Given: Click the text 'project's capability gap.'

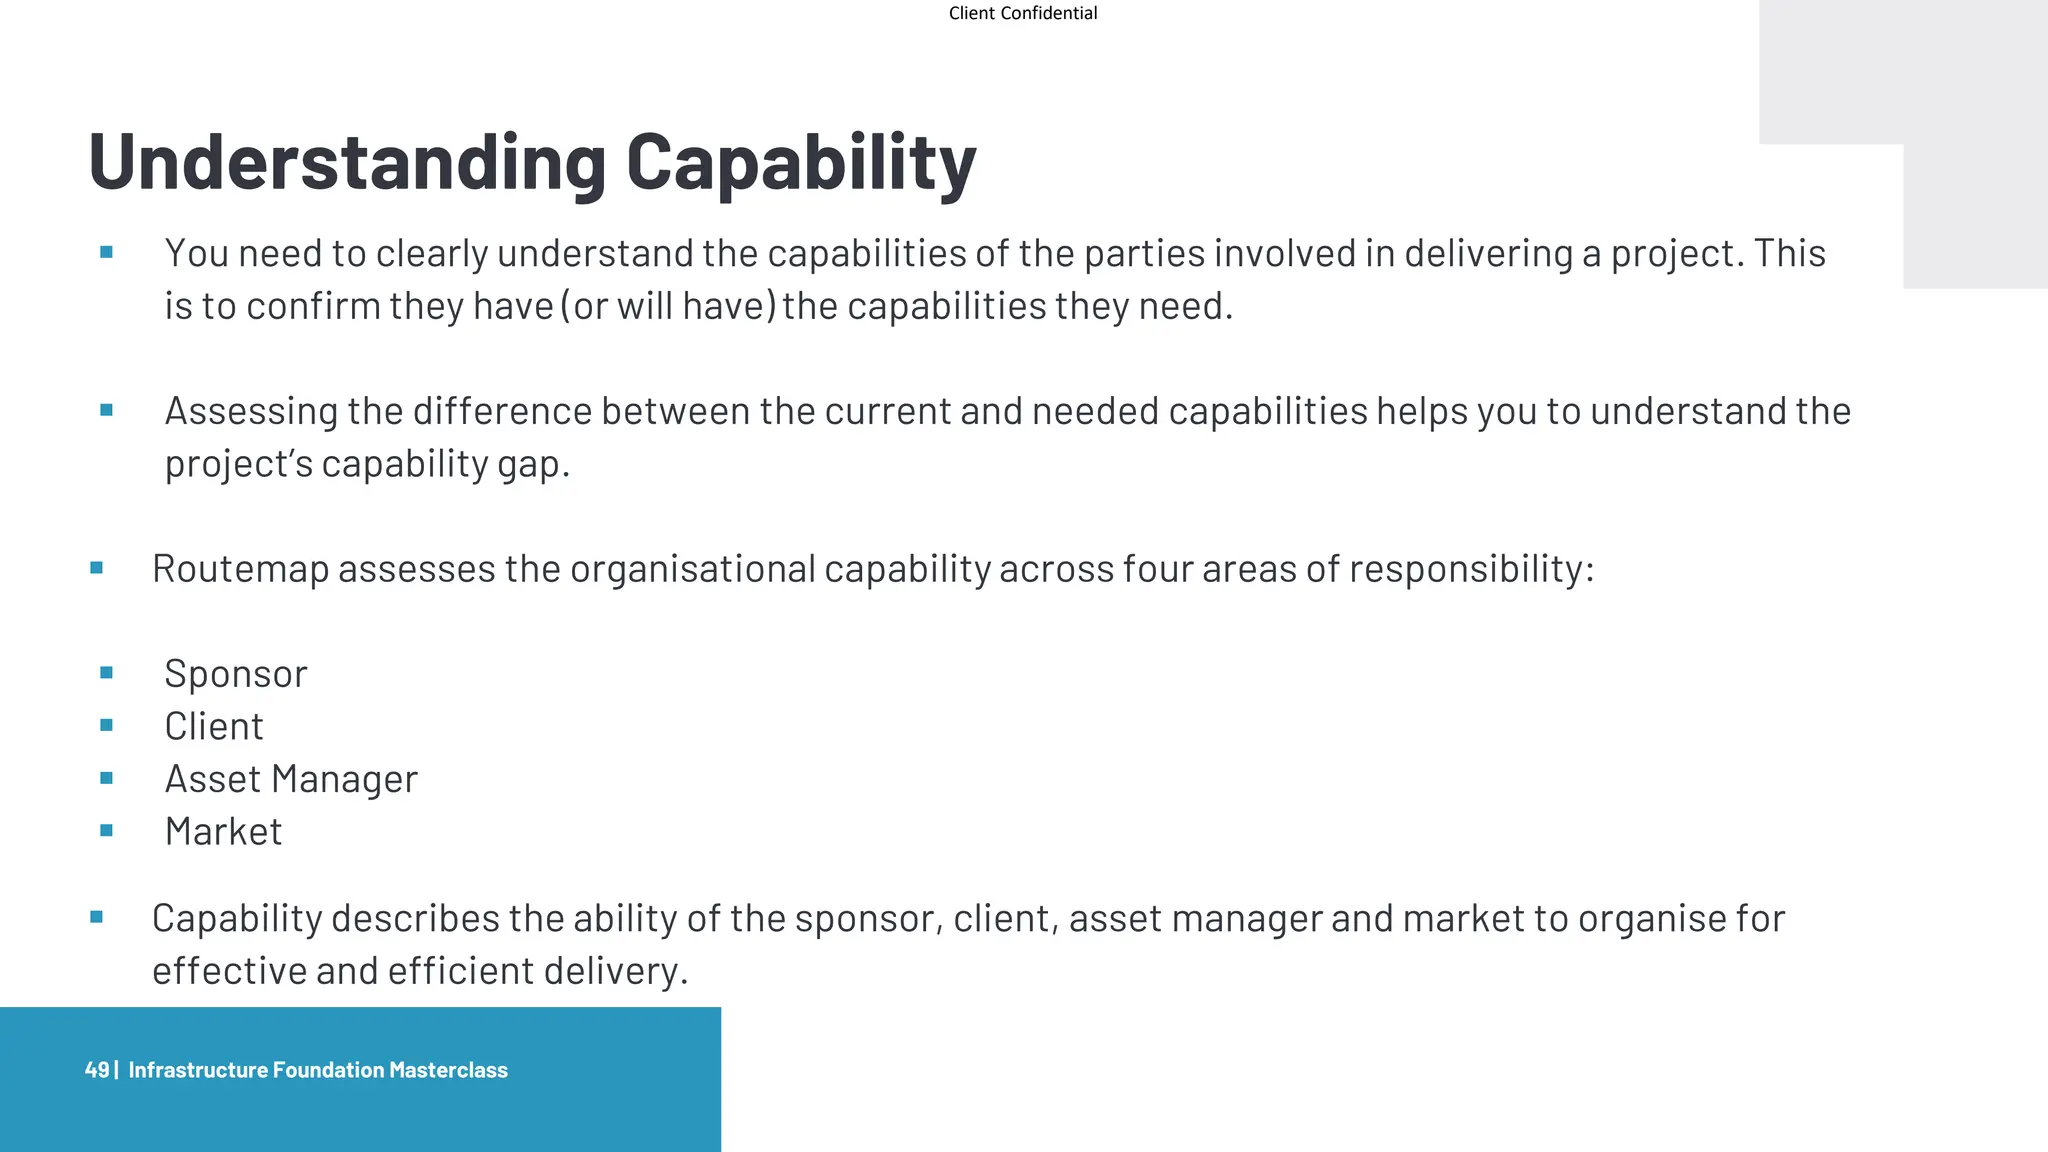Looking at the screenshot, I should 367,464.
